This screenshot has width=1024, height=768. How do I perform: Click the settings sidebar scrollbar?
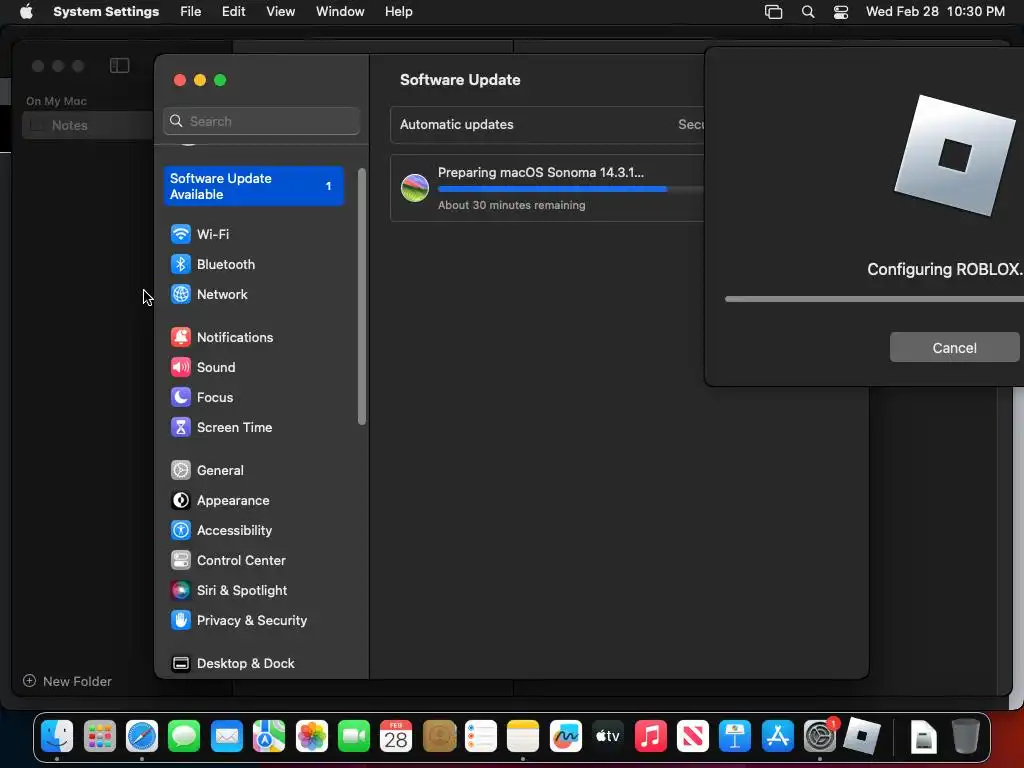[362, 296]
